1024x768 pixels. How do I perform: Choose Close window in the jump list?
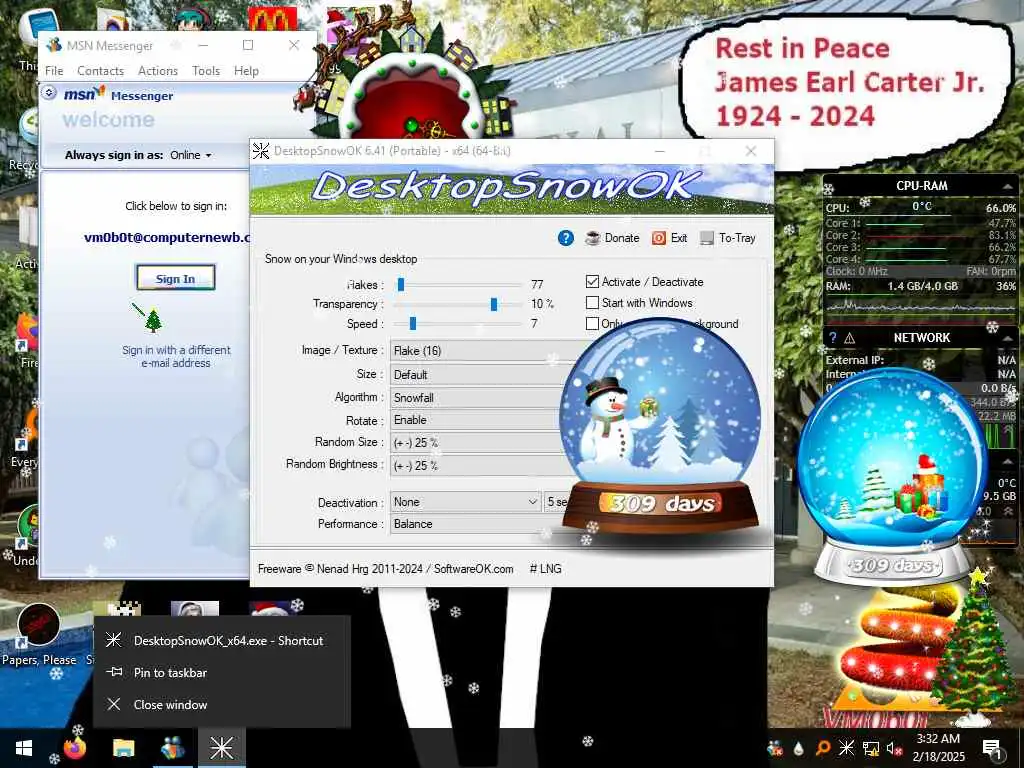(x=222, y=705)
